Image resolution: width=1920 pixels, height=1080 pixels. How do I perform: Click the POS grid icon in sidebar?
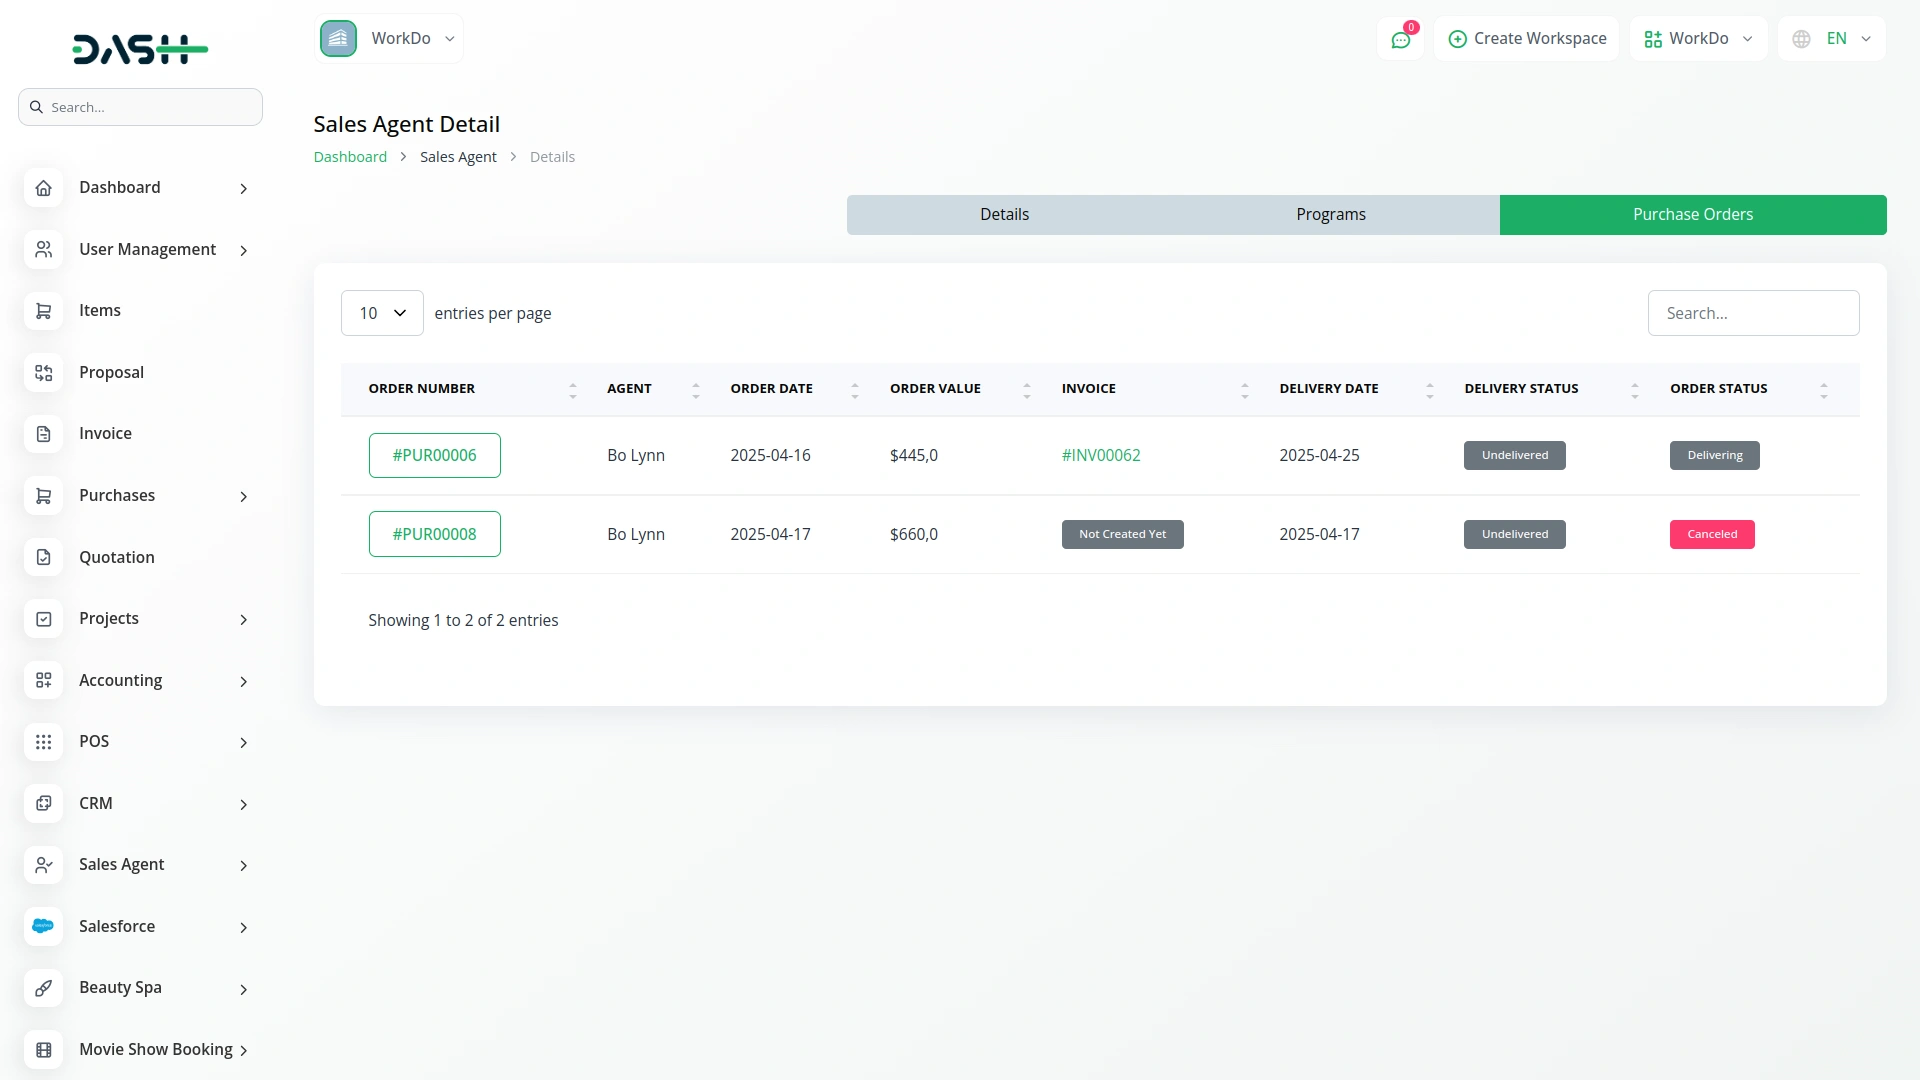pyautogui.click(x=43, y=742)
